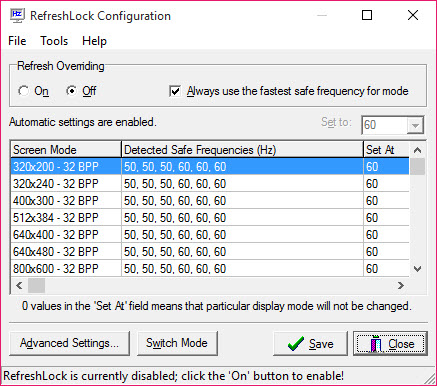Image resolution: width=437 pixels, height=386 pixels.
Task: Maximize the RefreshLock Configuration window
Action: pos(367,15)
